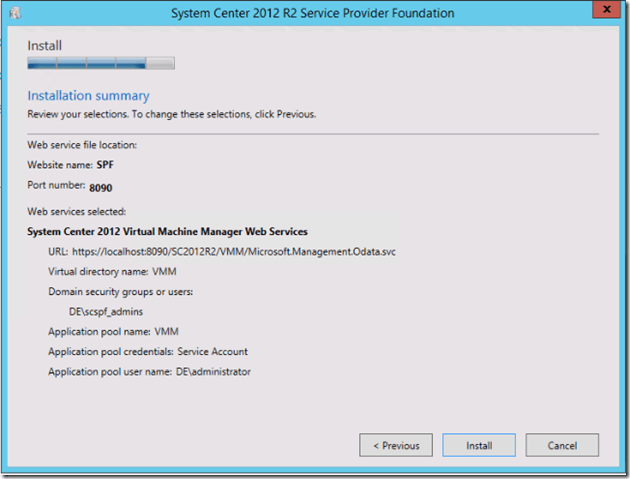Cancel the setup wizard

click(561, 445)
